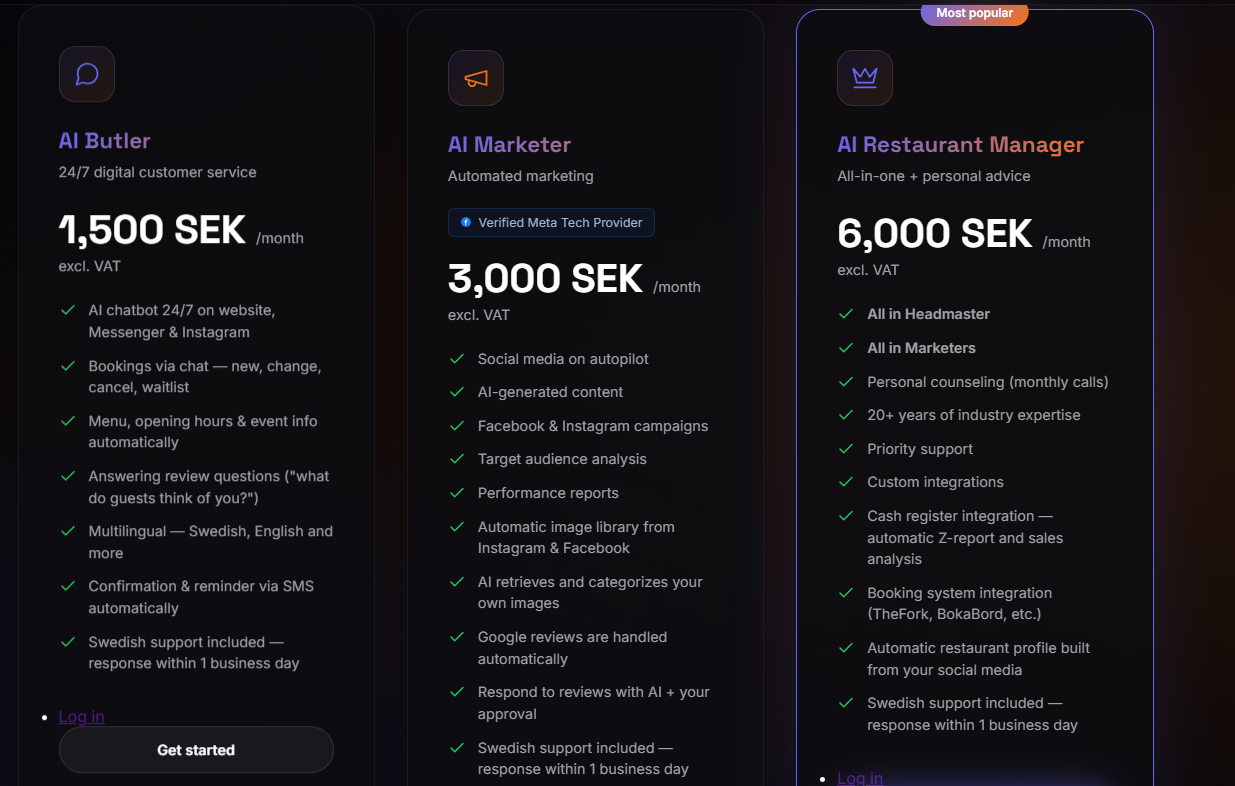Select the AI Marketer plan heading

509,145
